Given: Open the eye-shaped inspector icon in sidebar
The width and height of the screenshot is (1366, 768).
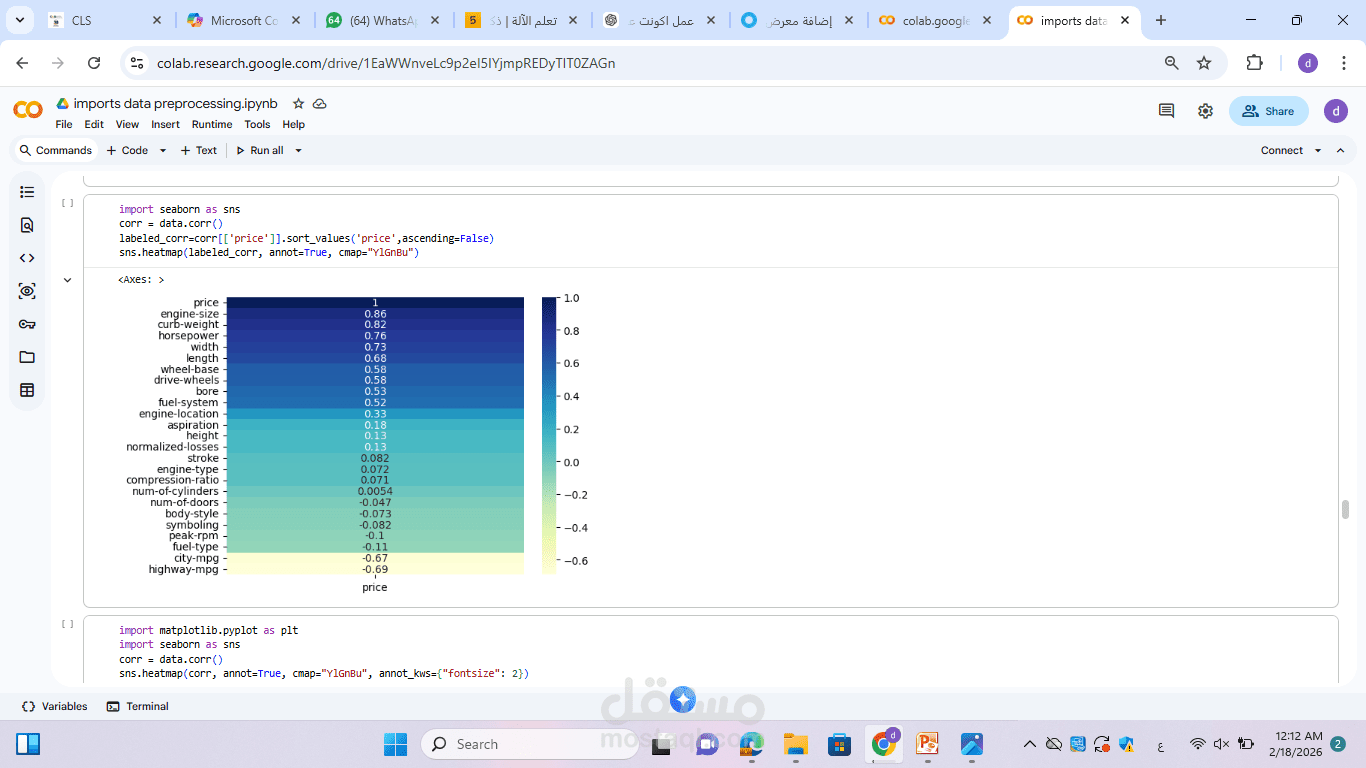Looking at the screenshot, I should (x=27, y=291).
